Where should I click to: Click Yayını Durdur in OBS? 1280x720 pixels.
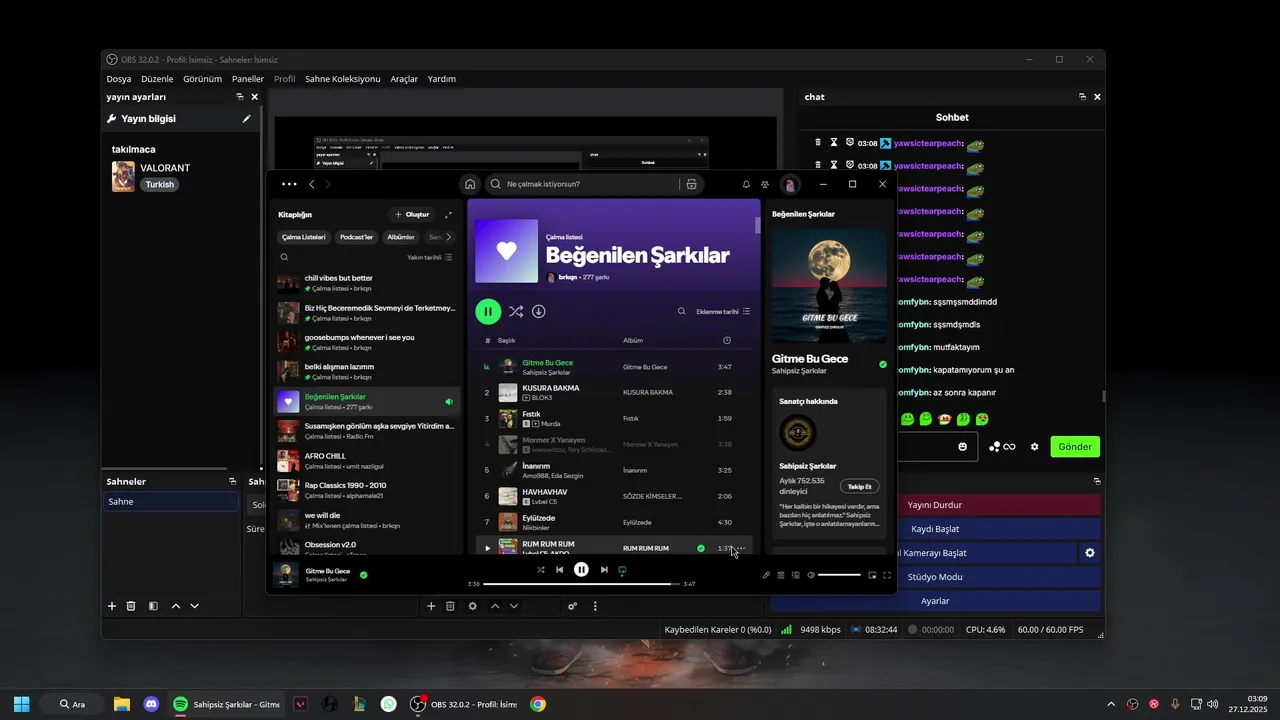click(x=934, y=505)
